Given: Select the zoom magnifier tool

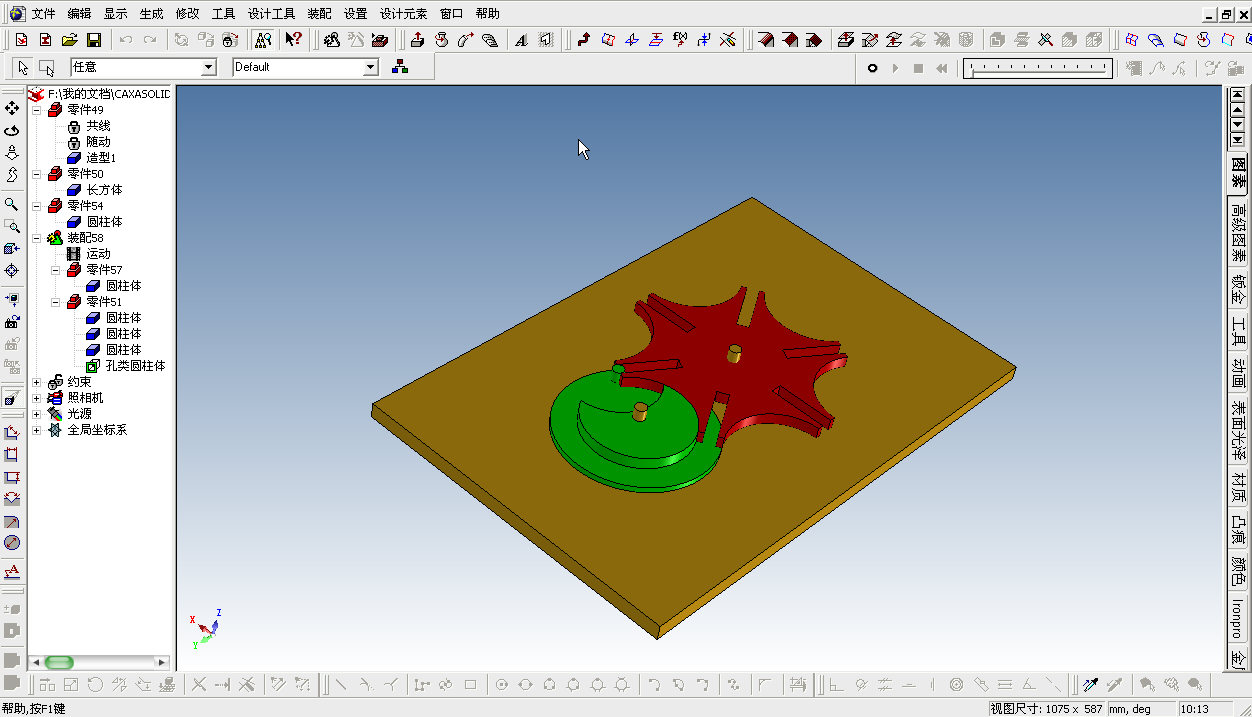Looking at the screenshot, I should 12,204.
